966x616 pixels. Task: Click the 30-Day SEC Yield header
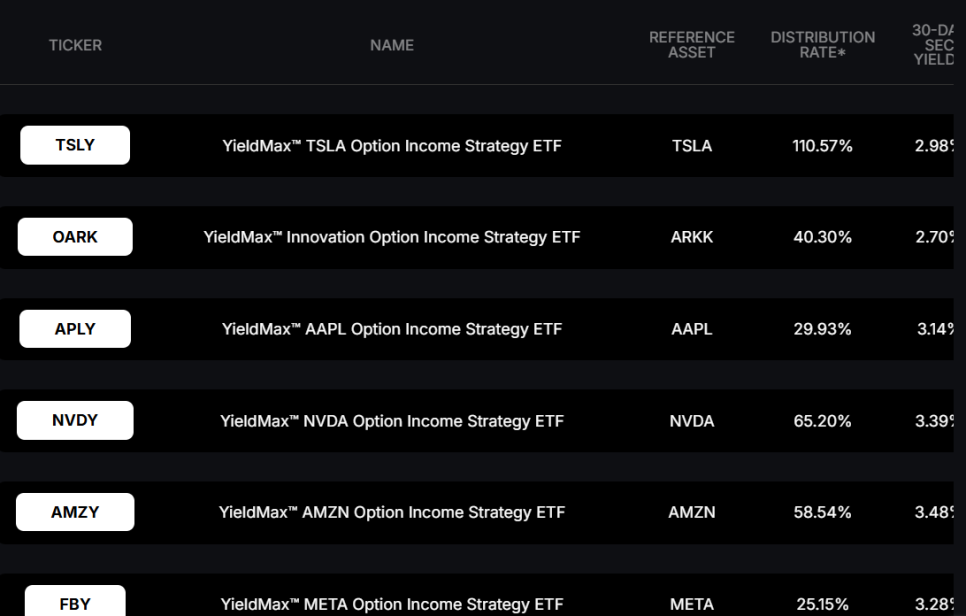click(933, 45)
